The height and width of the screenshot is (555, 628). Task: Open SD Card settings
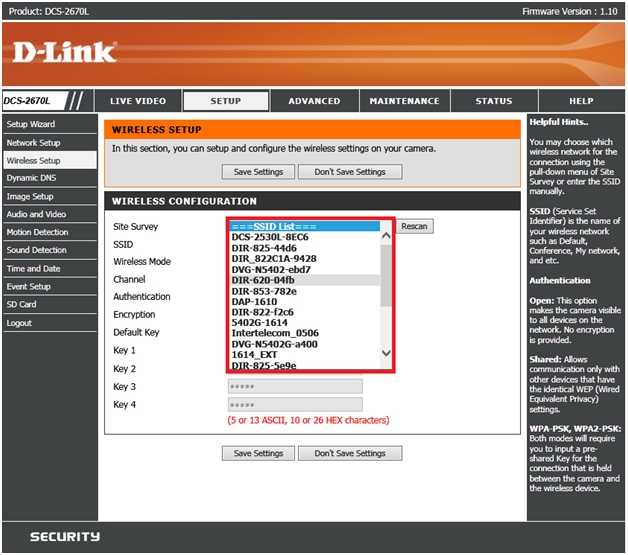click(x=22, y=304)
